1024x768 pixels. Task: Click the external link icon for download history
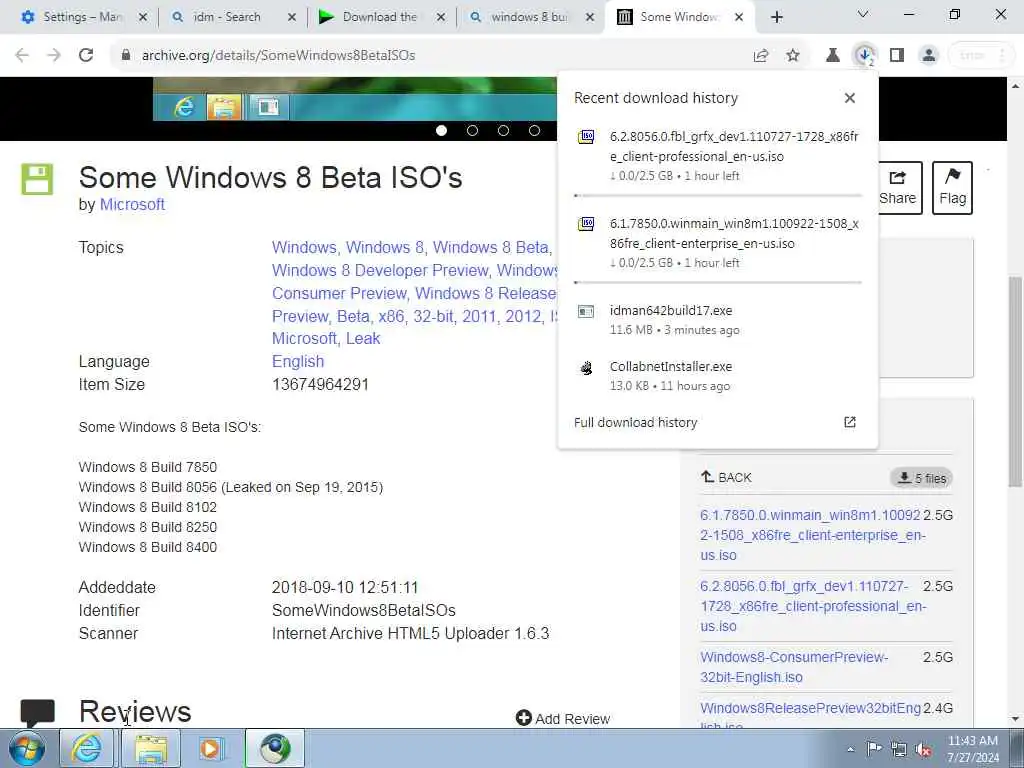coord(850,423)
